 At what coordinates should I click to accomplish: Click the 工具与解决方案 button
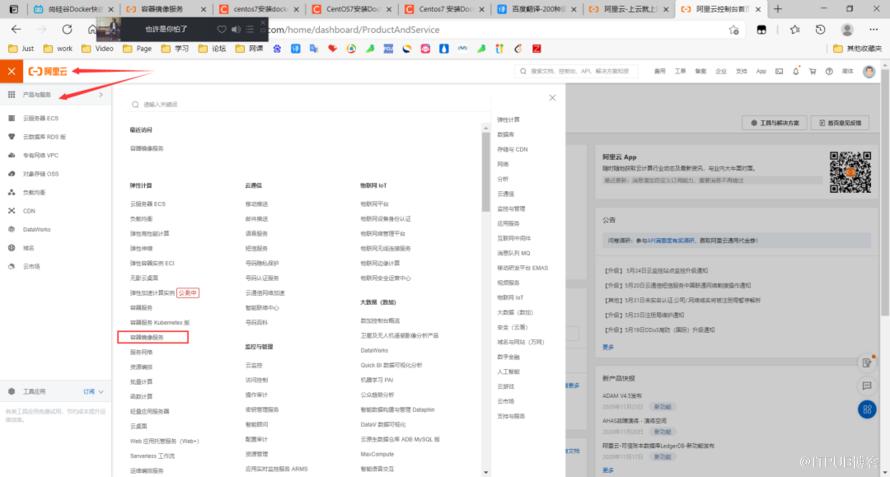coord(774,123)
